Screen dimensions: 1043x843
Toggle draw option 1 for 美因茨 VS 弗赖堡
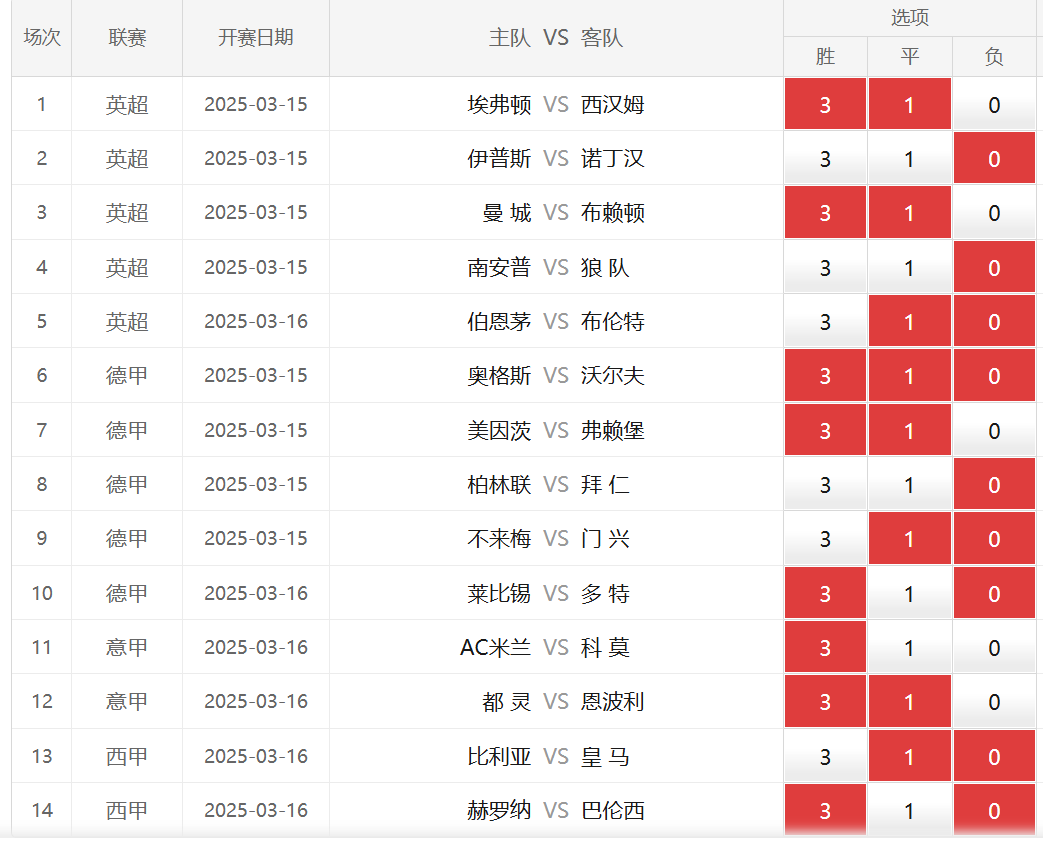(909, 430)
